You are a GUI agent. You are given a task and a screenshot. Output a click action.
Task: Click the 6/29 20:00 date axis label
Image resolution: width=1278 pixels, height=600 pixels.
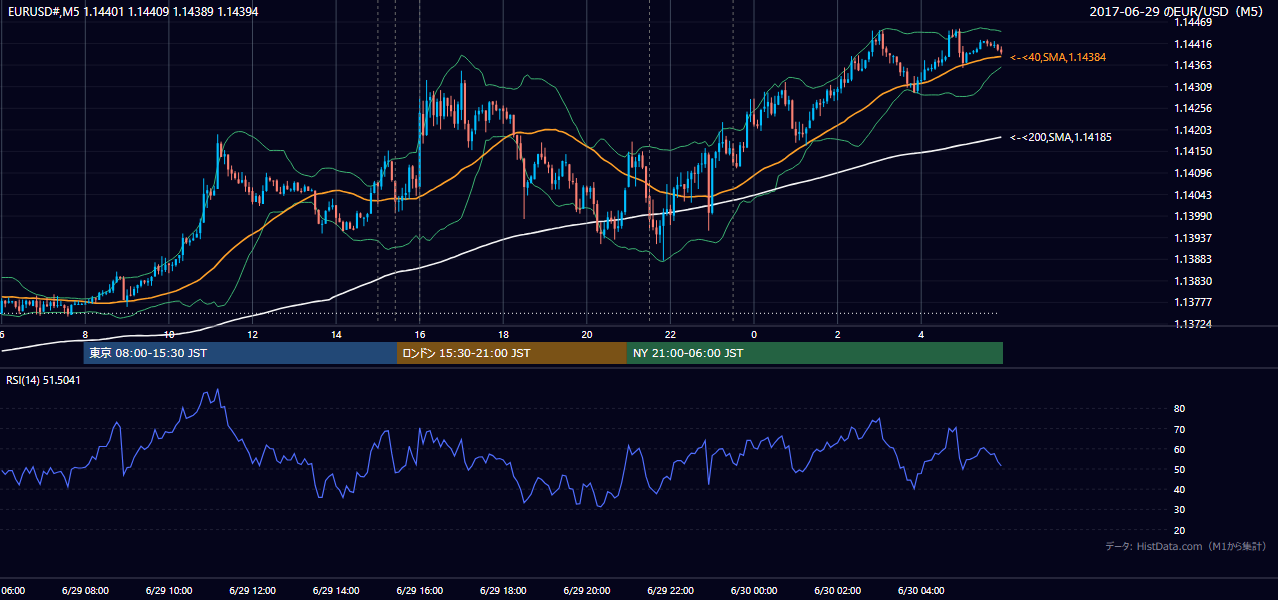click(586, 591)
